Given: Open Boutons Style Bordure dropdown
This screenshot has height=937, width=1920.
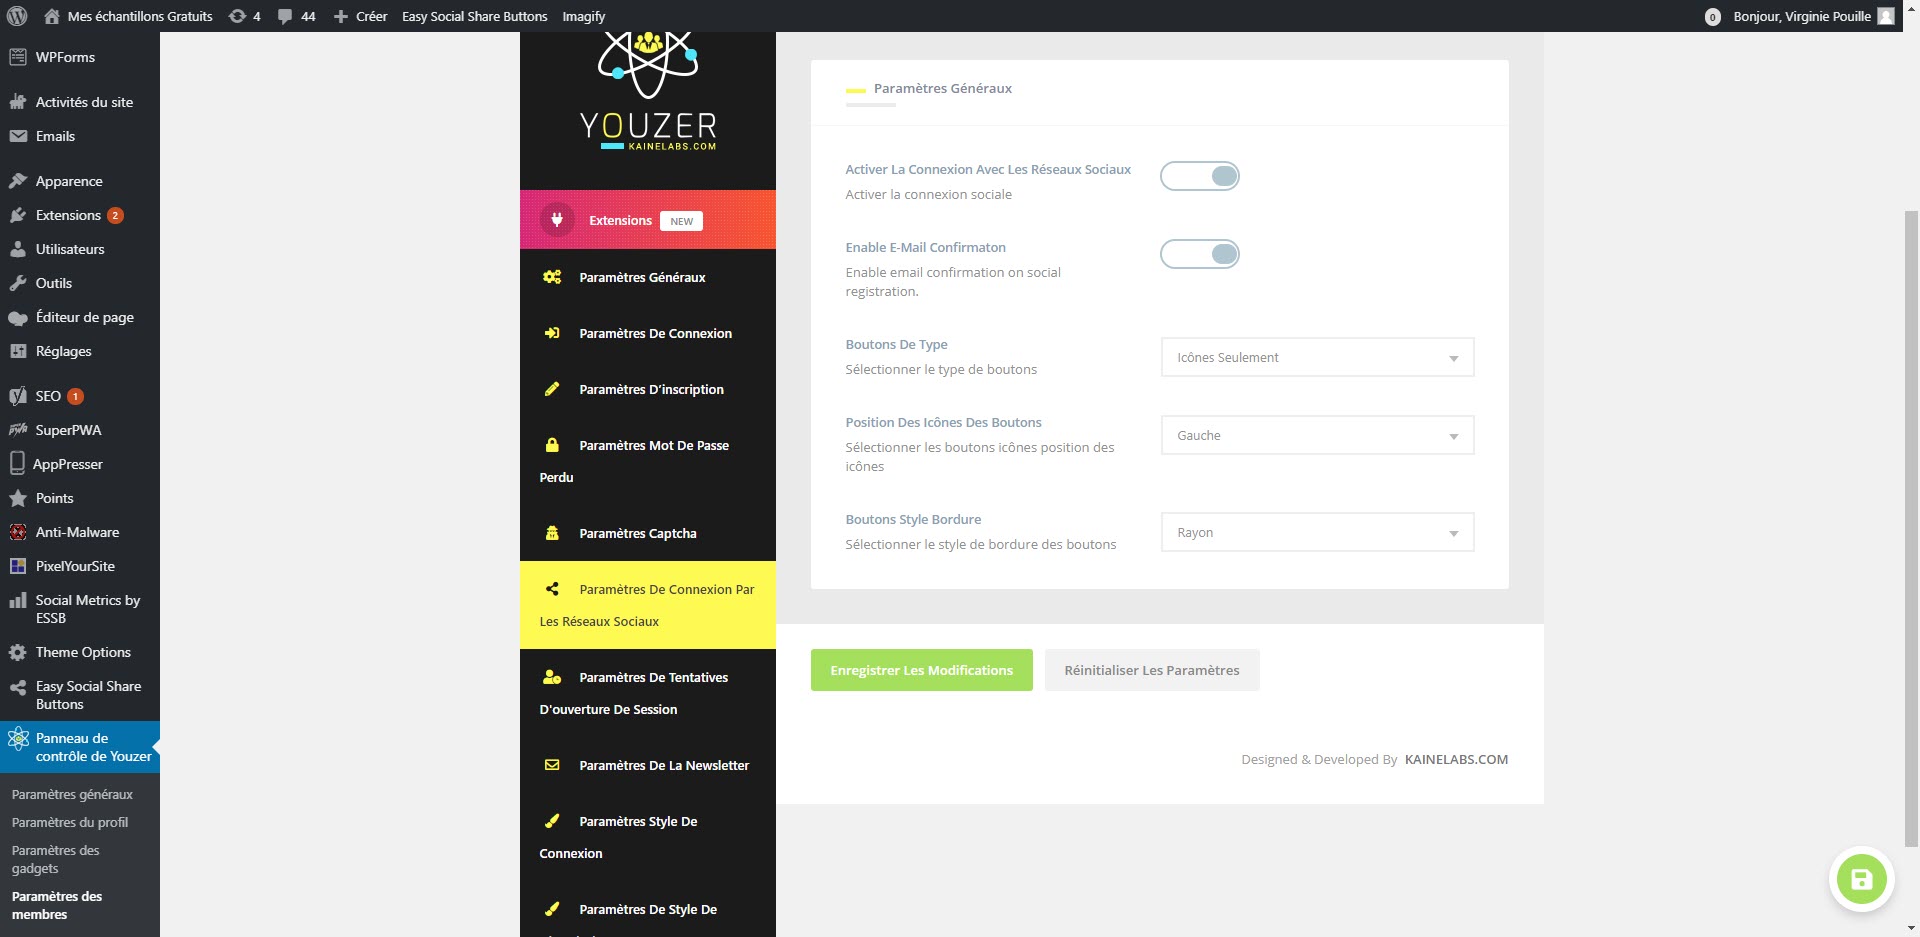Looking at the screenshot, I should (1317, 532).
